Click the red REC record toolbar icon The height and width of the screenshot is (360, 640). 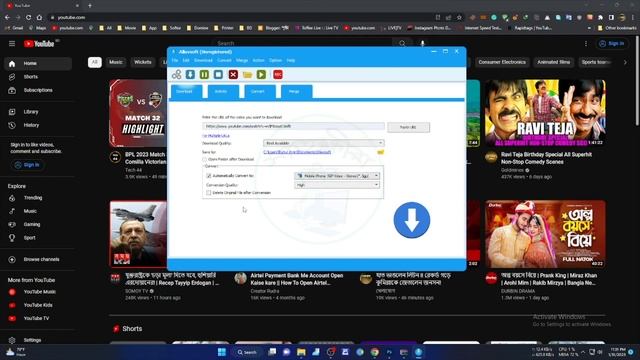pos(278,75)
